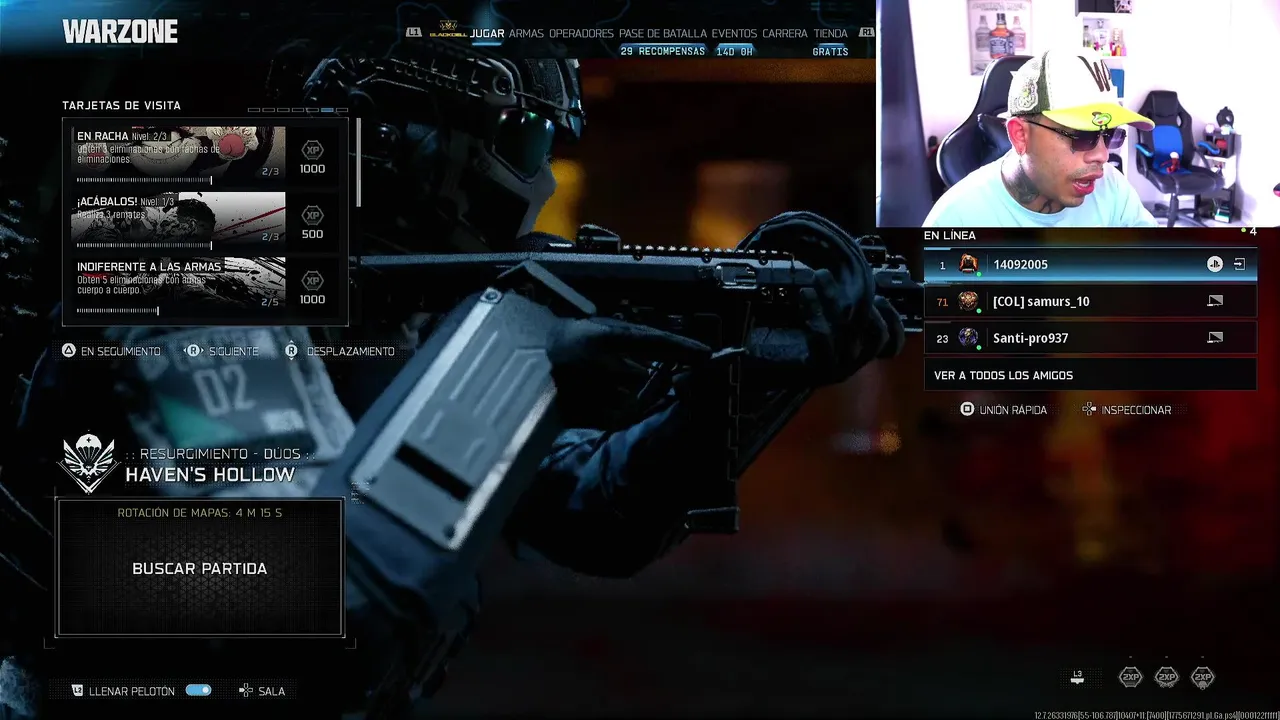This screenshot has height=720, width=1280.
Task: Switch to the ARMAS tab
Action: 526,33
